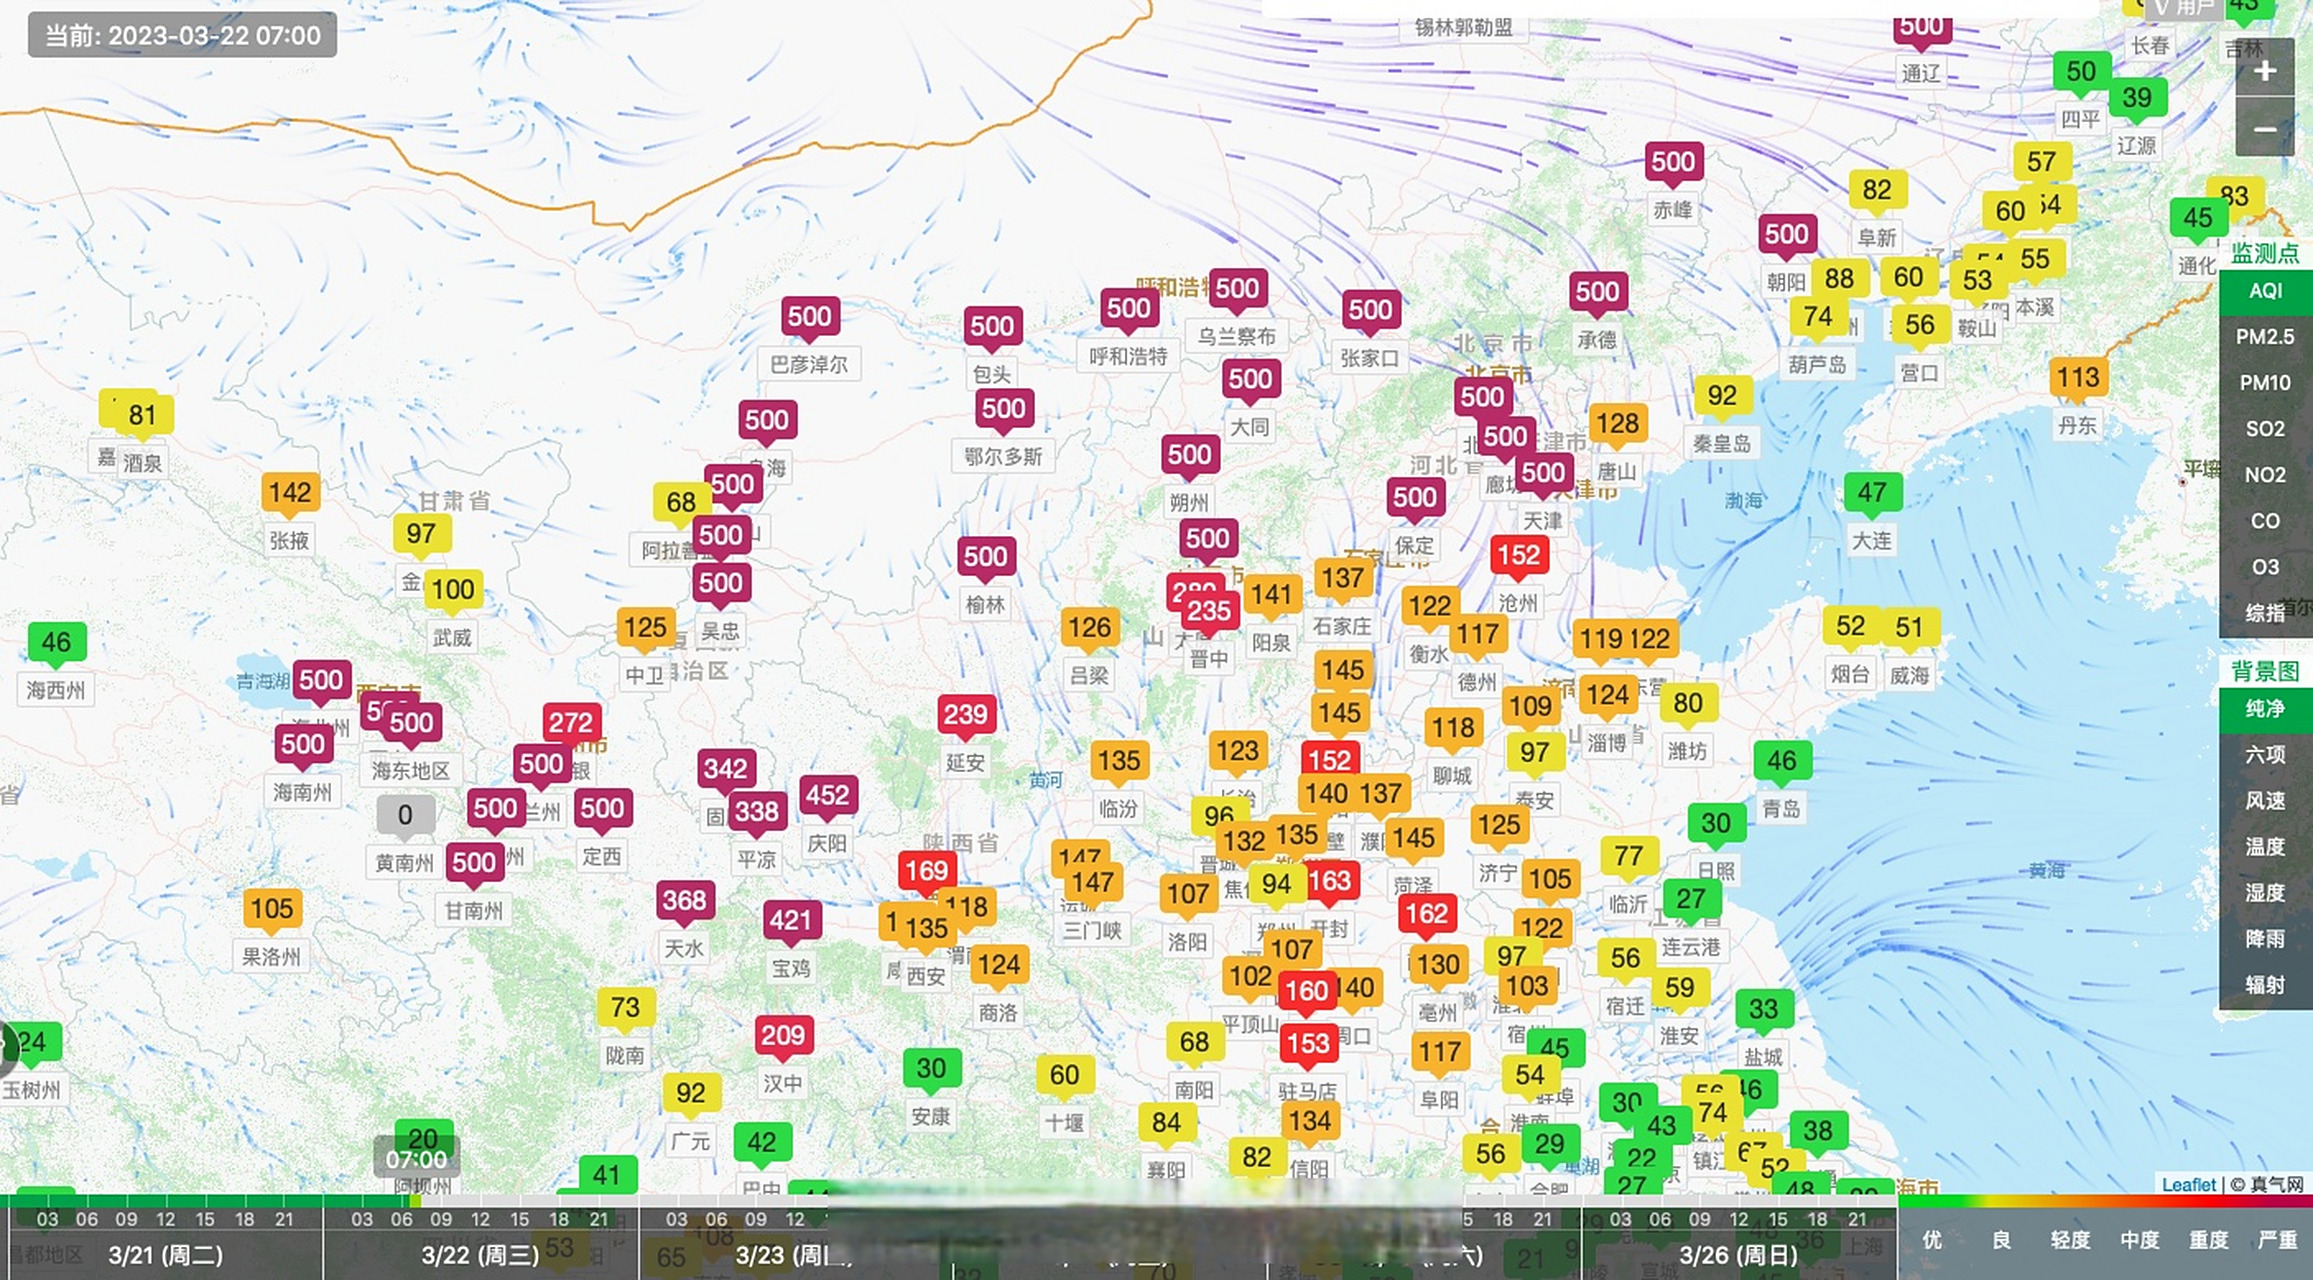Zoom in the map with plus button
Viewport: 2313px width, 1280px height.
(2265, 71)
